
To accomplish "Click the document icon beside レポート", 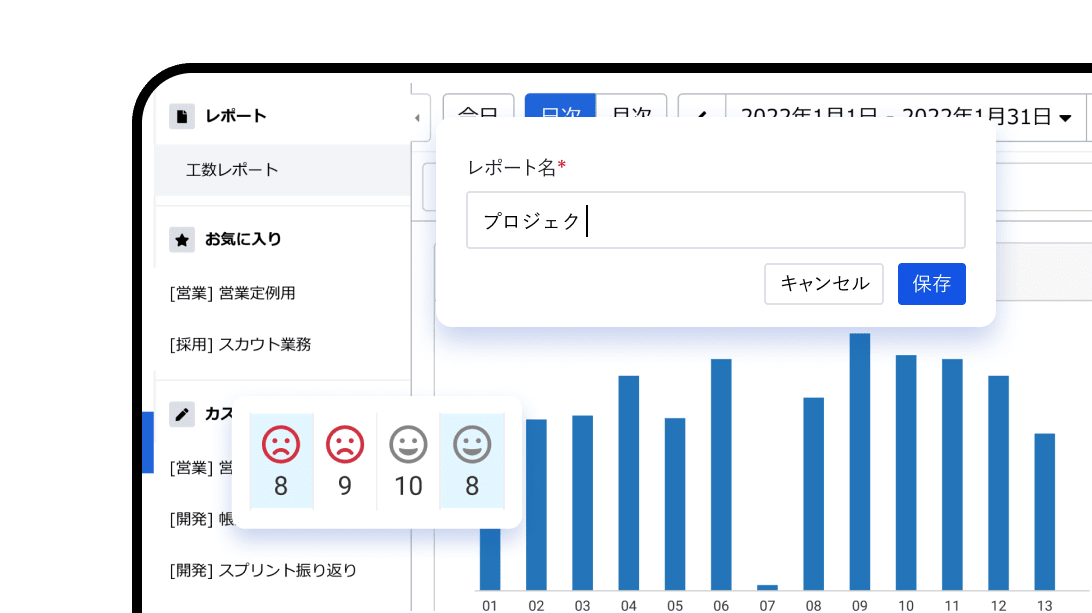I will (x=181, y=116).
